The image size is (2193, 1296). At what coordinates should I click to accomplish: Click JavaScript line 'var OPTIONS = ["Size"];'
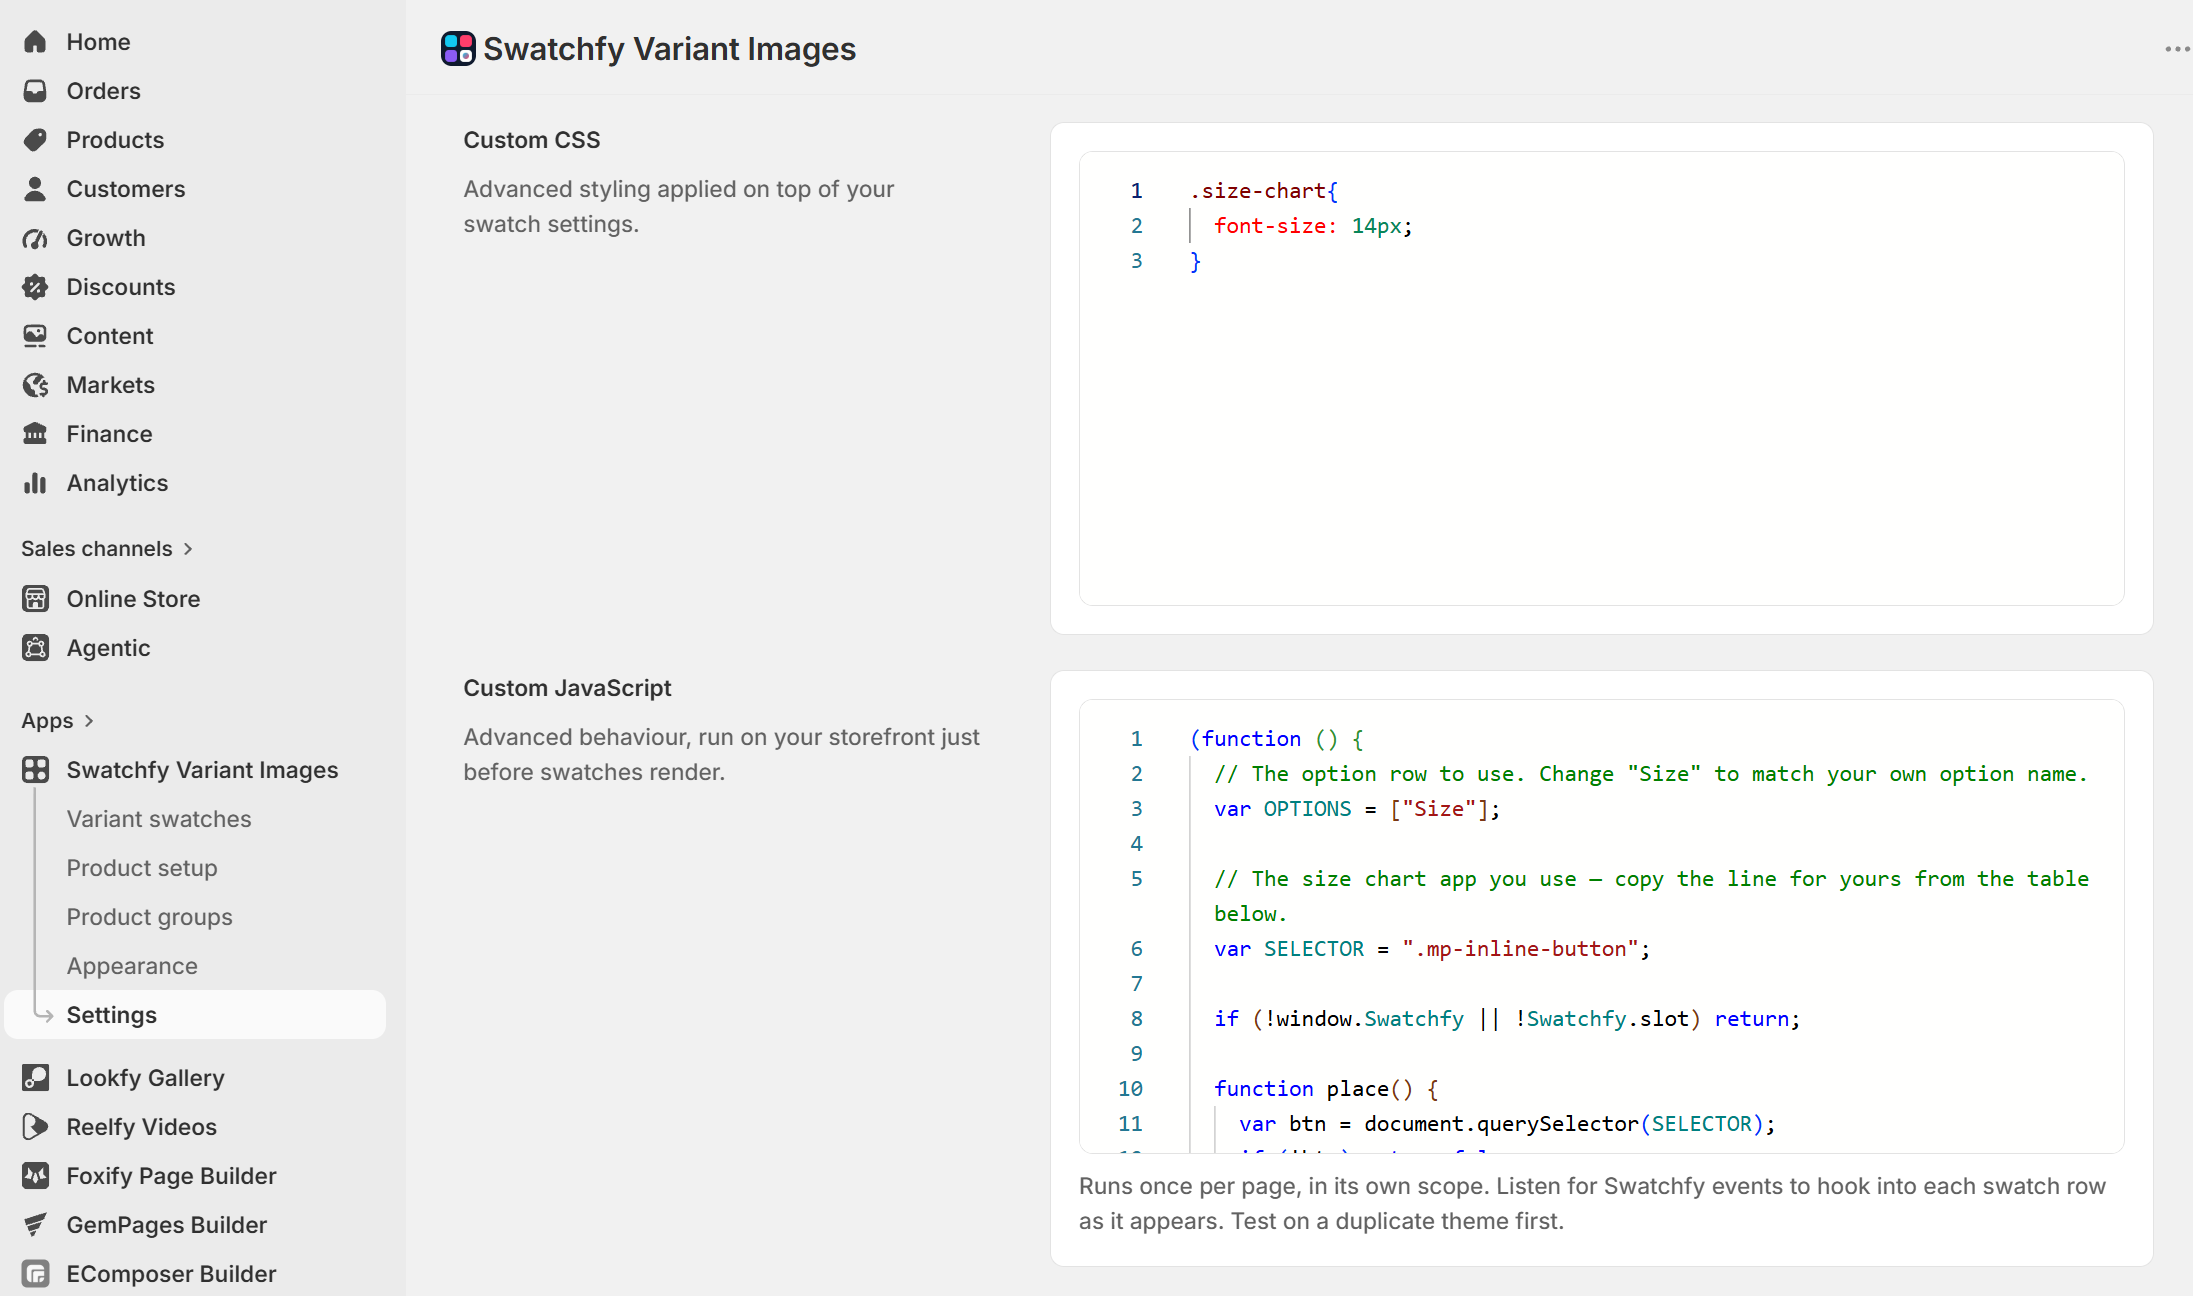[x=1357, y=809]
